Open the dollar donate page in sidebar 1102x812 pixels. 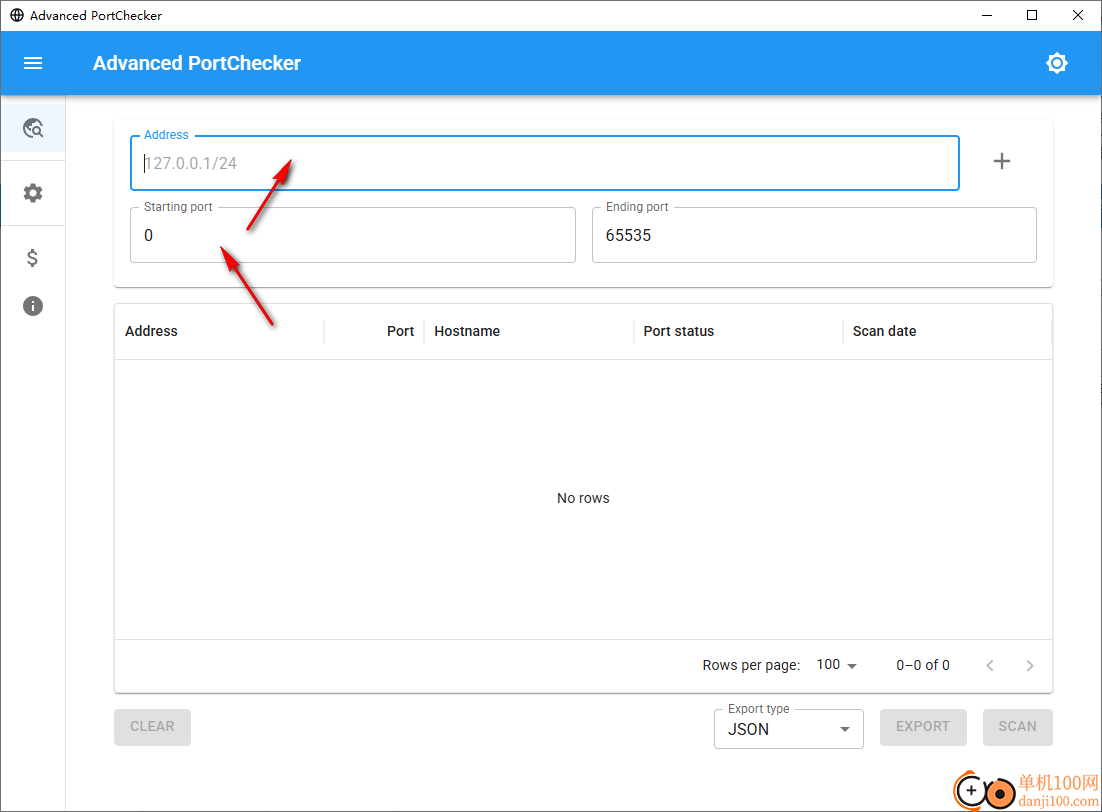(x=32, y=258)
